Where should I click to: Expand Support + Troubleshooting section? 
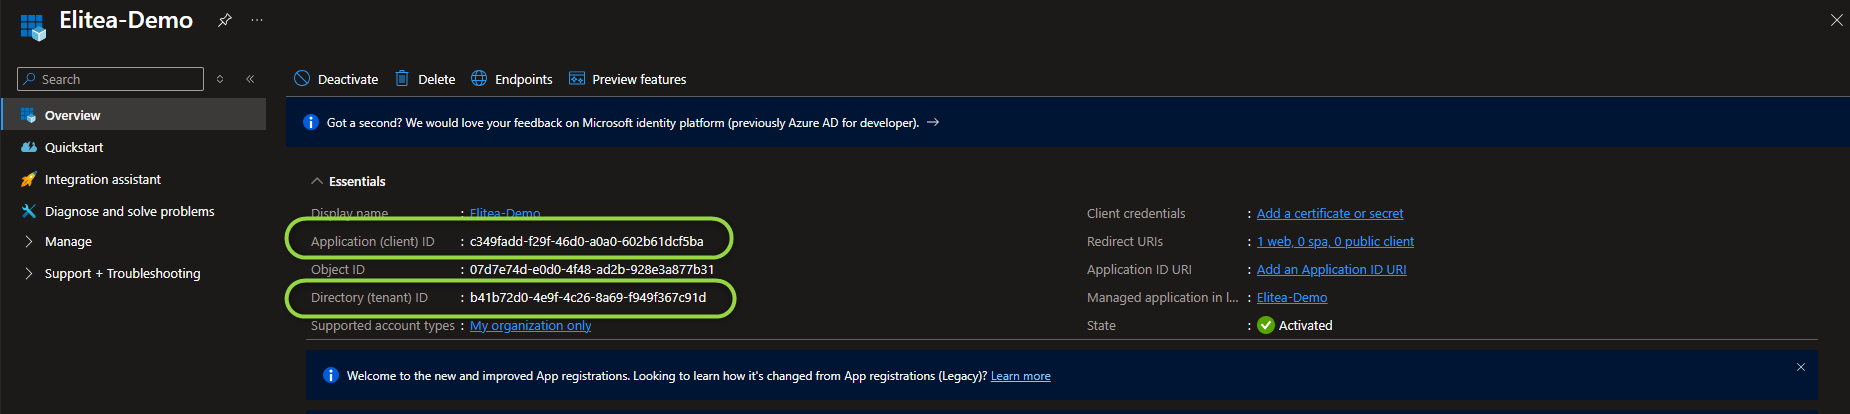click(122, 273)
